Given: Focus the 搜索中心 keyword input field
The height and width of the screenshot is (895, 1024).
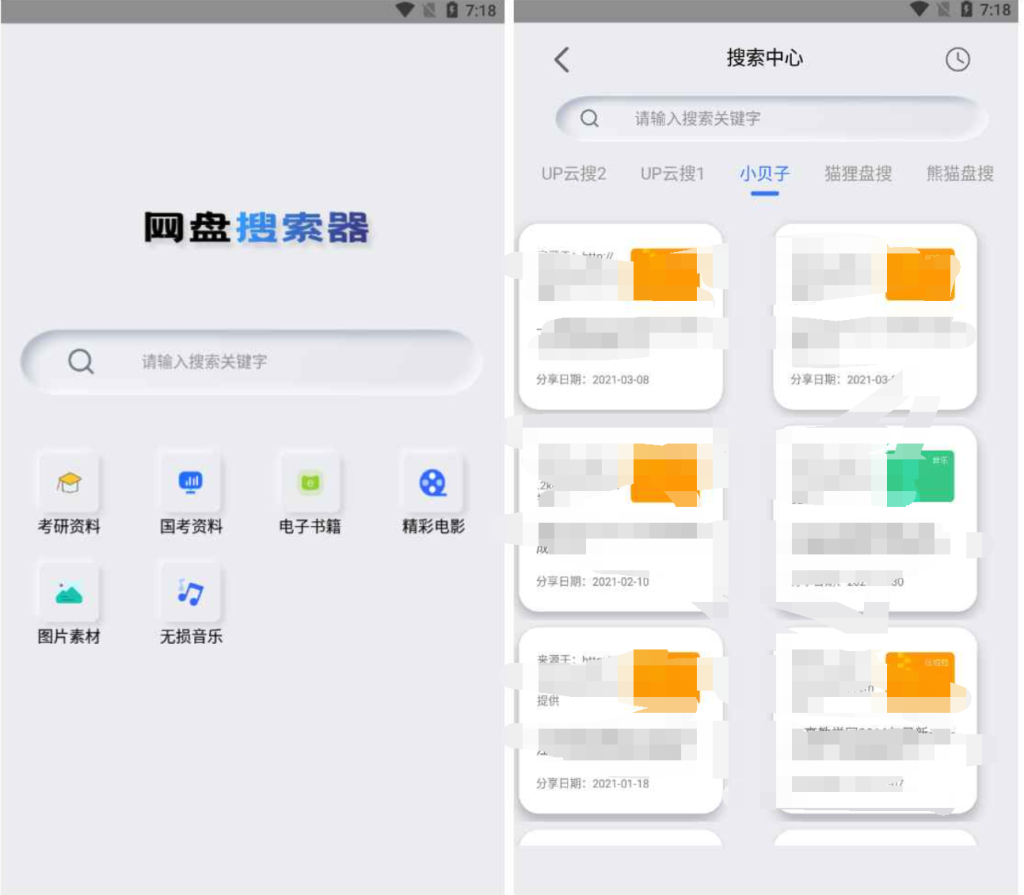Looking at the screenshot, I should pos(790,118).
